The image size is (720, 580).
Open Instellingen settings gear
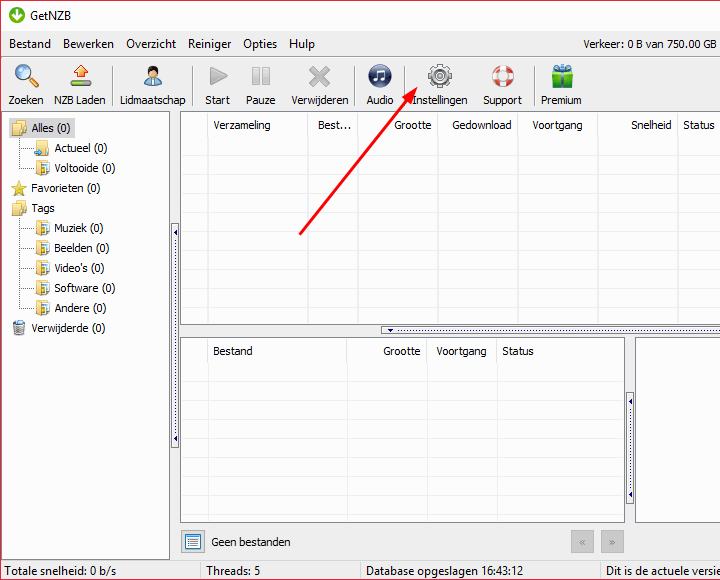[440, 76]
